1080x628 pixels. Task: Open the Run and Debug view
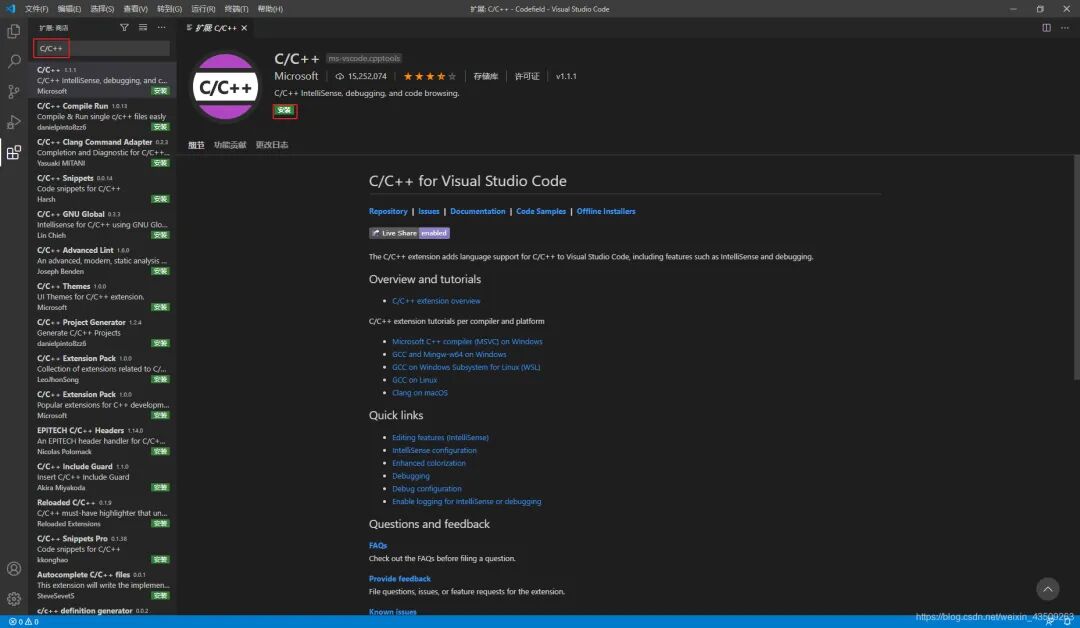point(14,122)
